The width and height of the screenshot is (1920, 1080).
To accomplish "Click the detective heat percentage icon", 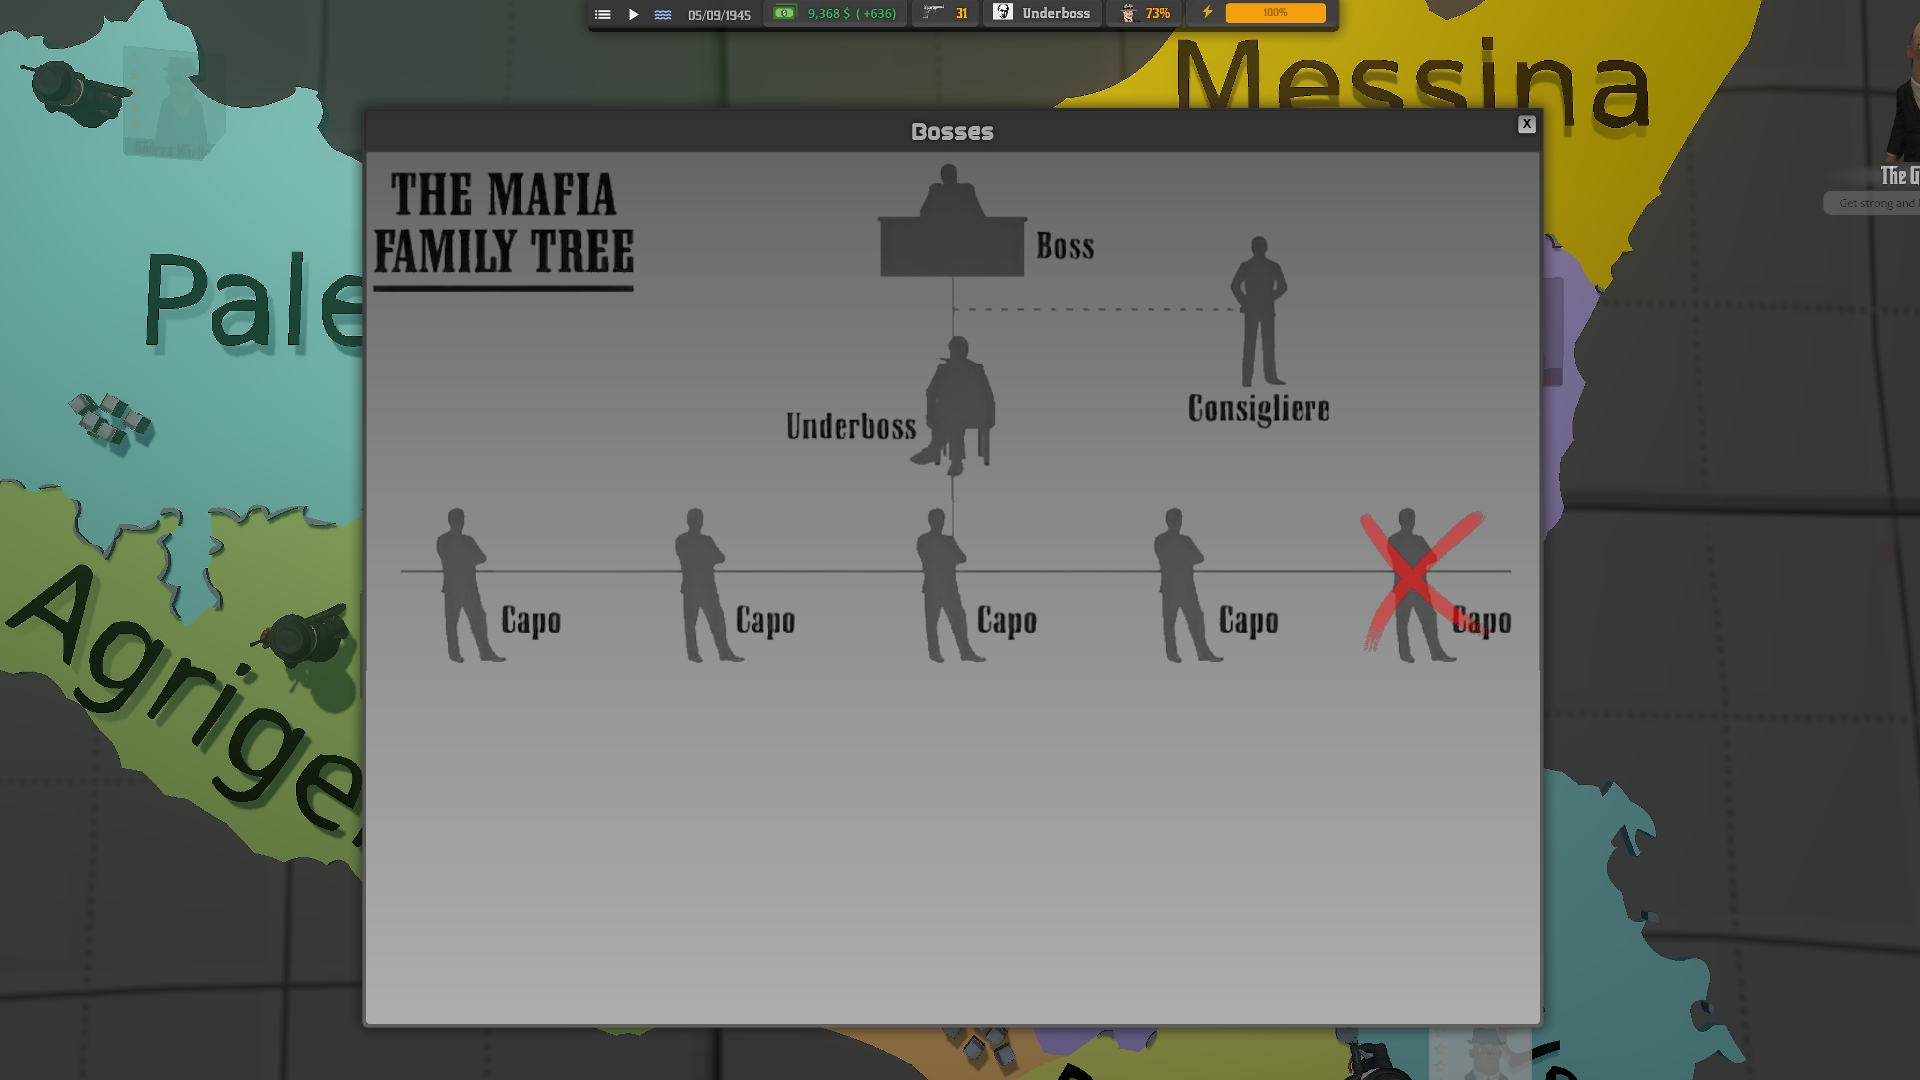I will tap(1129, 13).
